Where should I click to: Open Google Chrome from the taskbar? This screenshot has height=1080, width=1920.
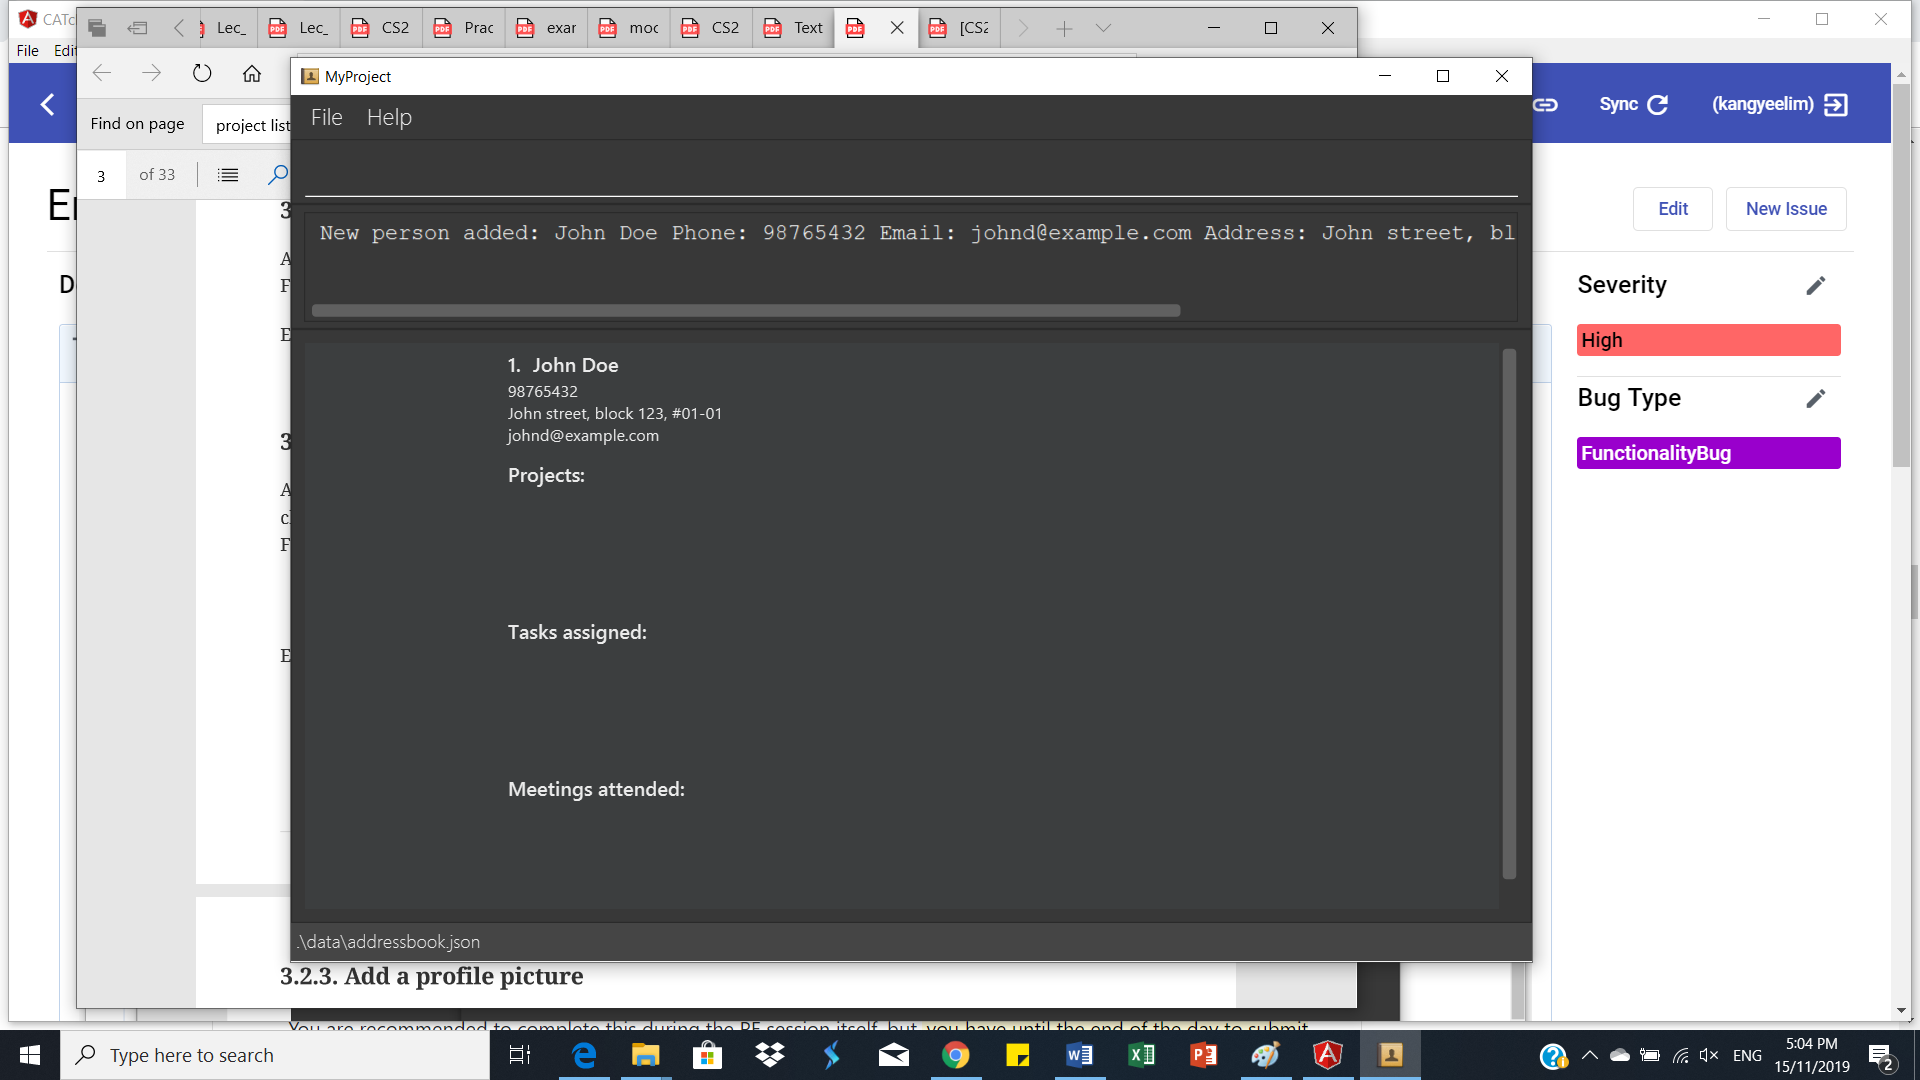(x=955, y=1055)
